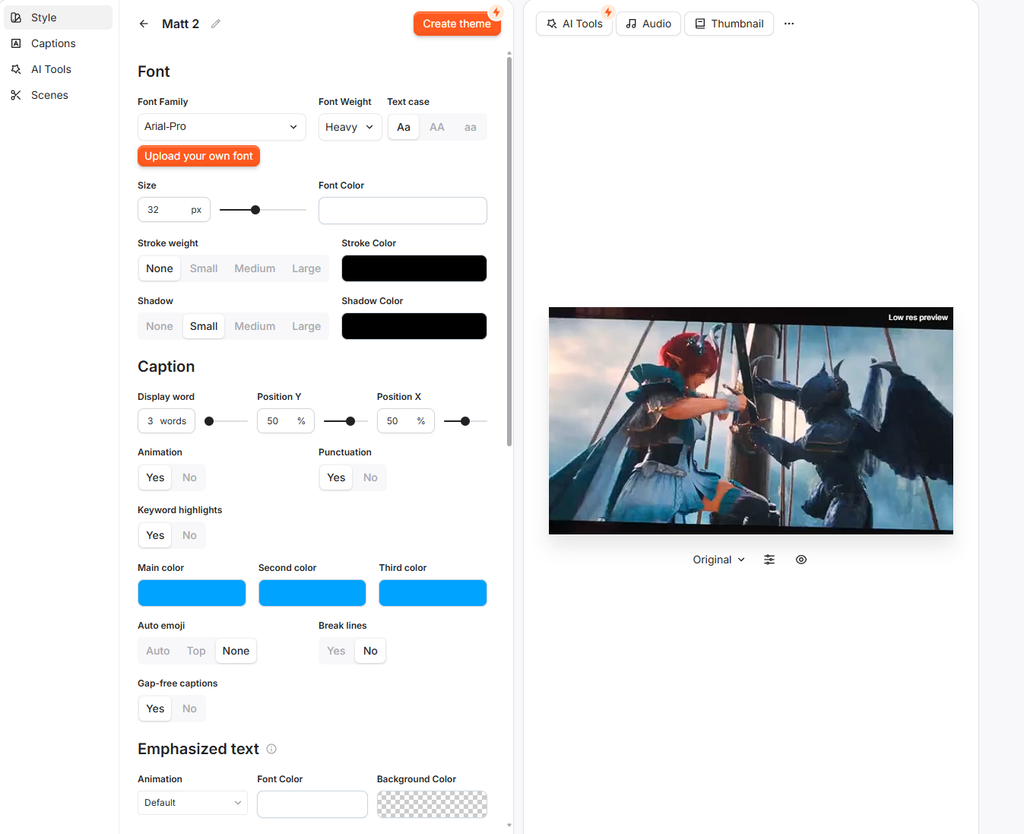Screen dimensions: 1024x834
Task: Set Break lines to Yes
Action: (x=336, y=651)
